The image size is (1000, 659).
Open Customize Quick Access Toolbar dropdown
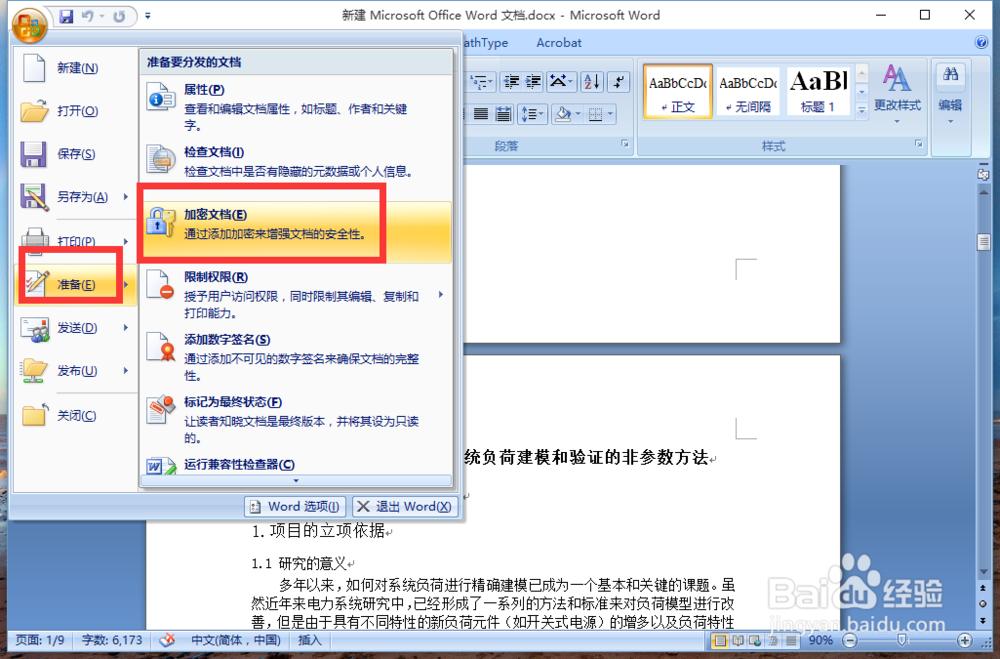pos(147,16)
